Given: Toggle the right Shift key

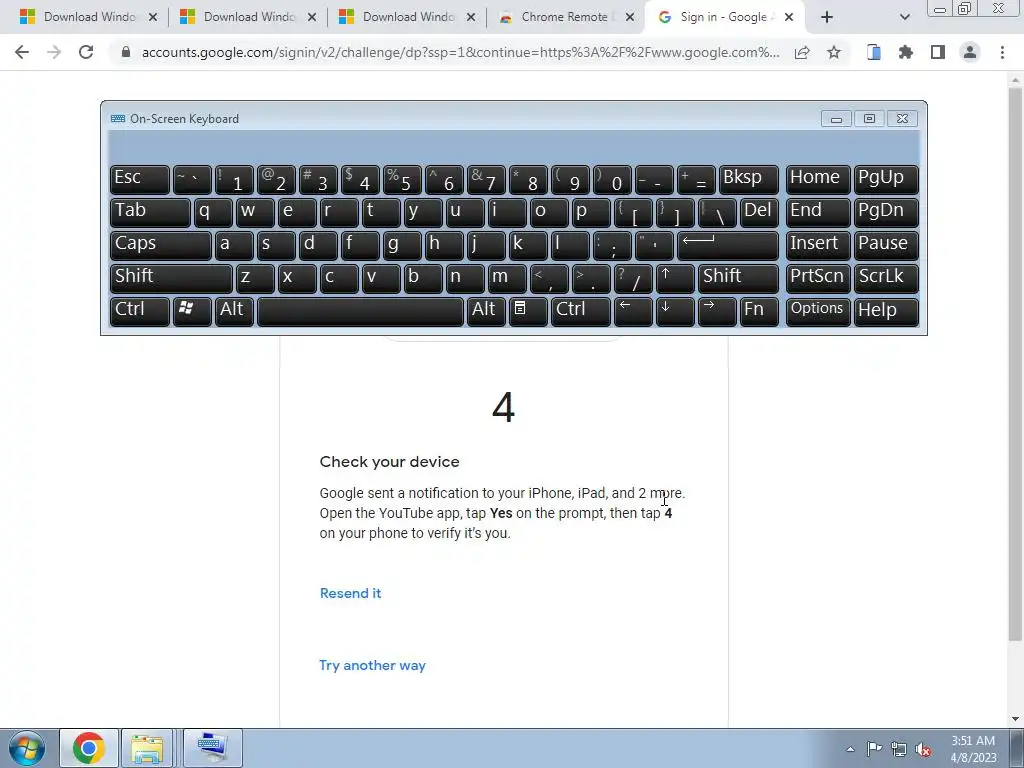Looking at the screenshot, I should pos(739,277).
